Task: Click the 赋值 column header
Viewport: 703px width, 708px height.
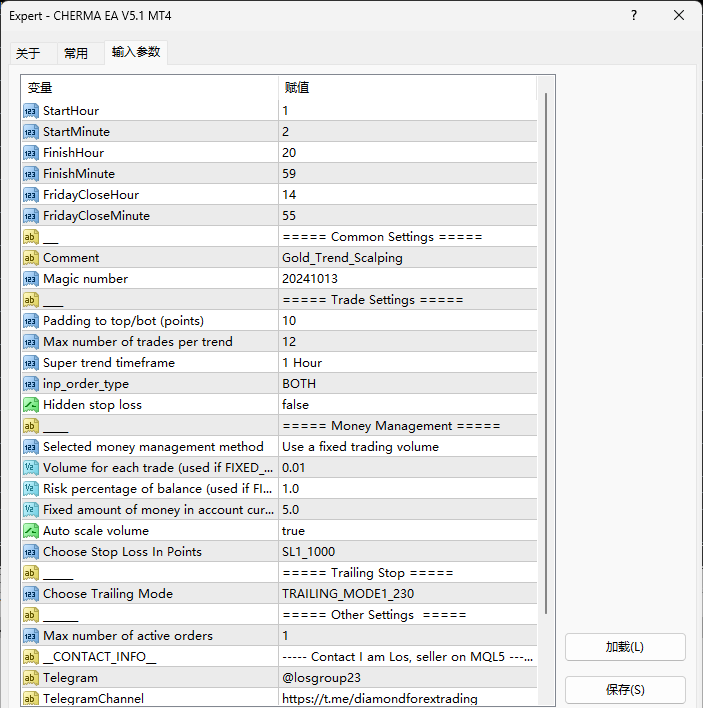Action: point(408,88)
